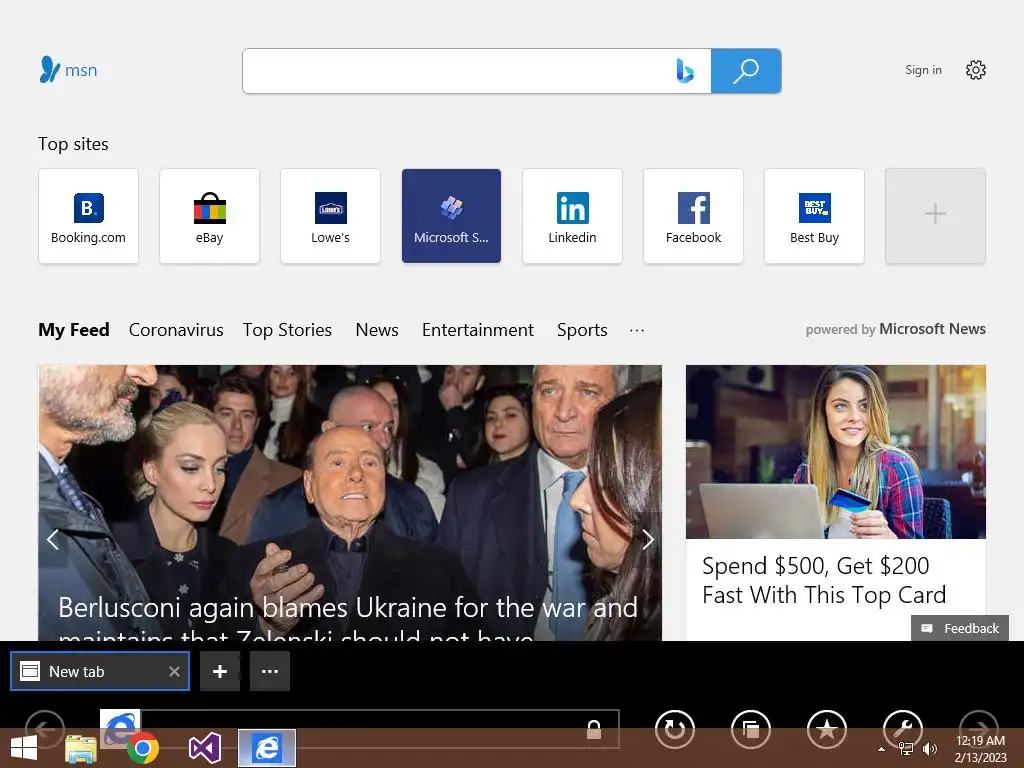Screen dimensions: 1024x768
Task: Select the My Feed tab
Action: coord(74,330)
